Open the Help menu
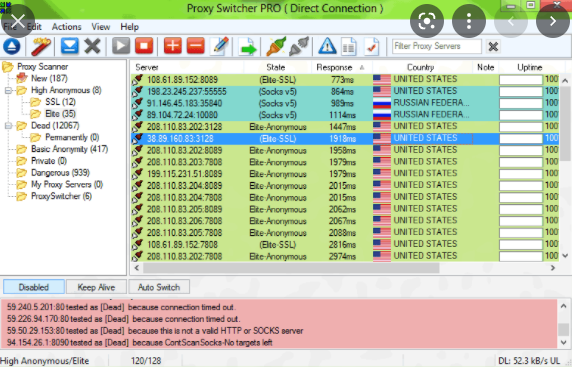The image size is (572, 367). point(130,27)
